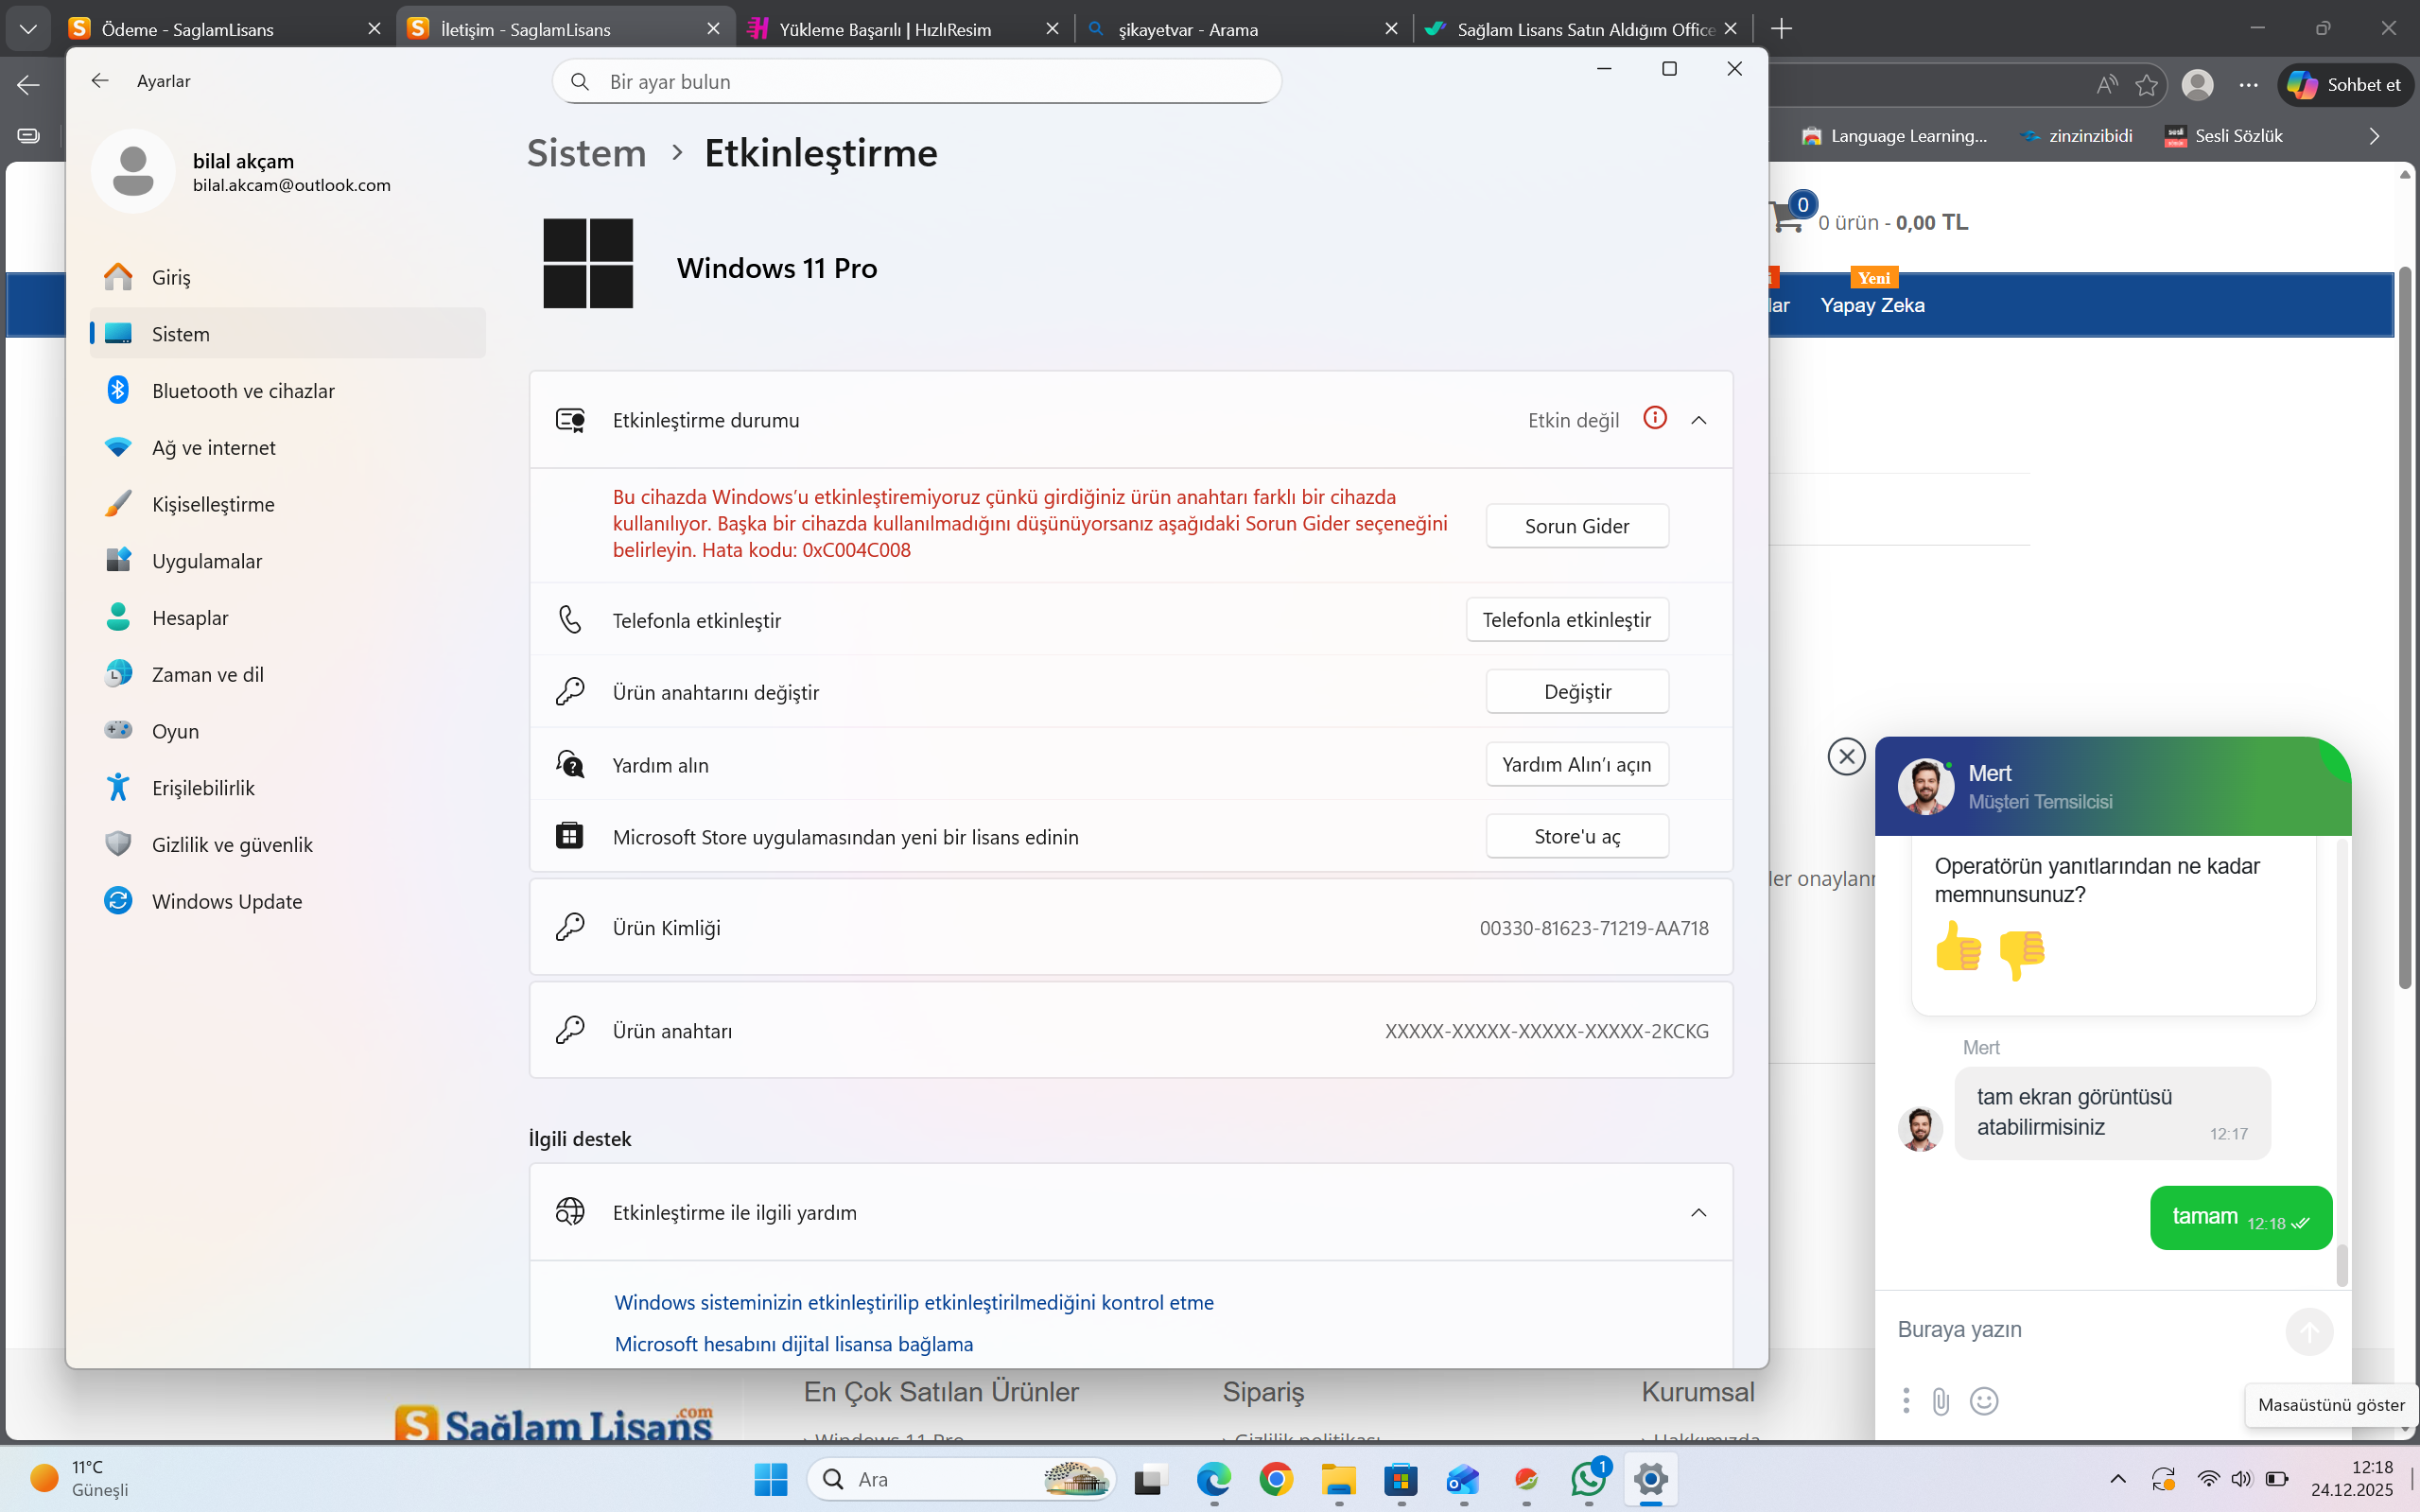Viewport: 2420px width, 1512px height.
Task: Open Yapay Zeka menu on website
Action: pos(1872,305)
